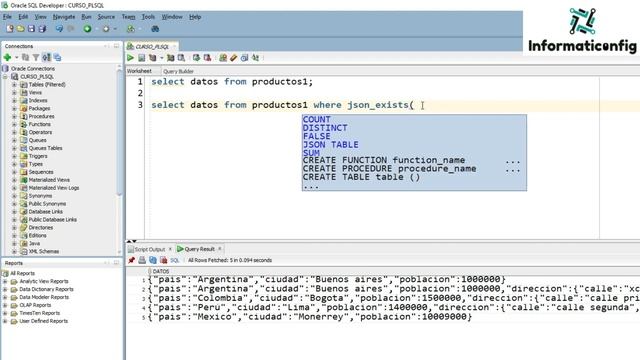The width and height of the screenshot is (640, 360).
Task: Switch to the Query Builder tab
Action: (178, 71)
